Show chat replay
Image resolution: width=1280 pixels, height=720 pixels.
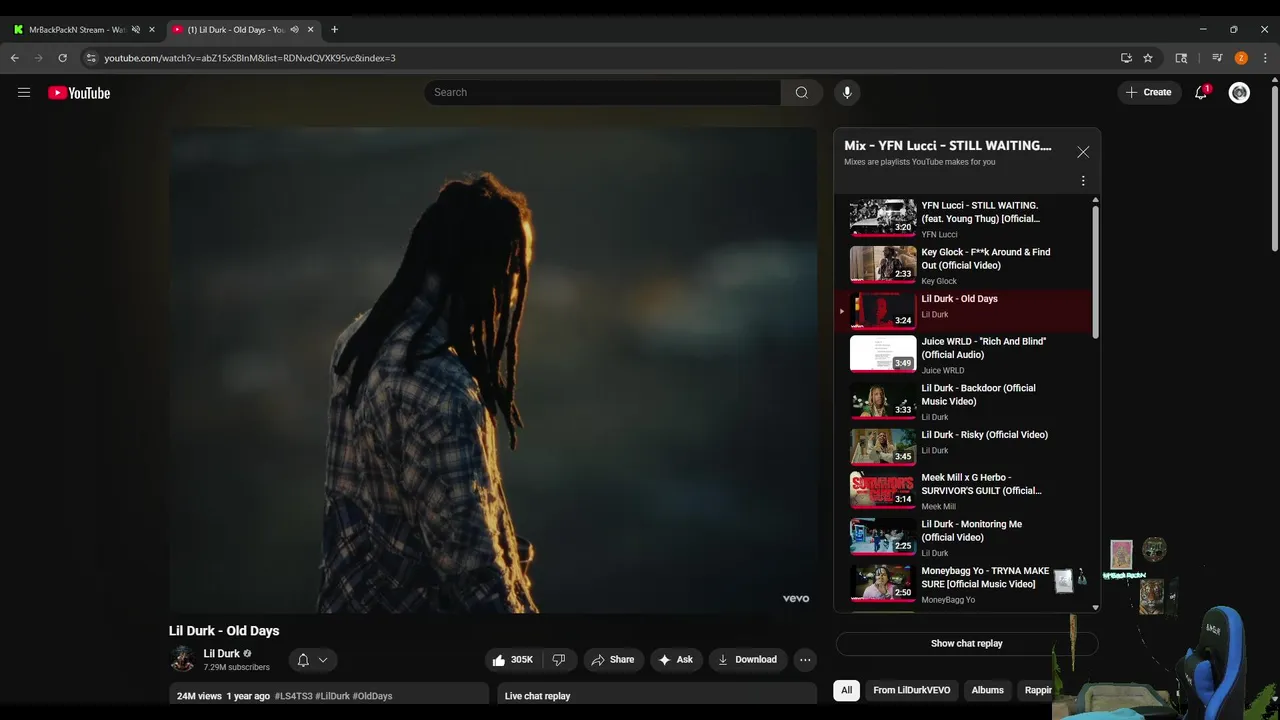tap(967, 644)
